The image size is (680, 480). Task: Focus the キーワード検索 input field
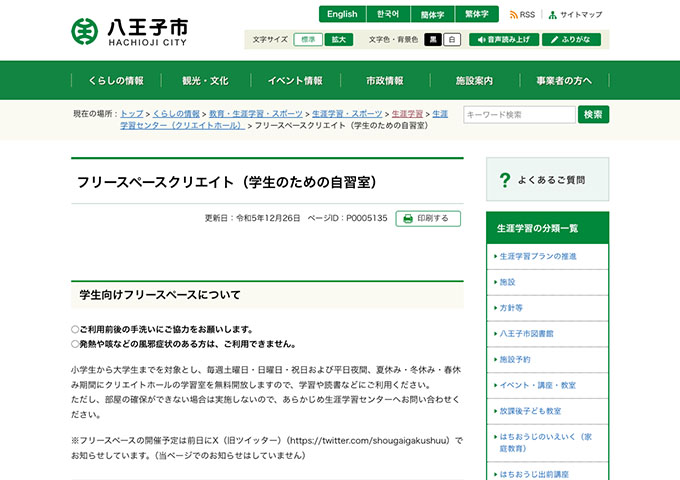pyautogui.click(x=519, y=114)
